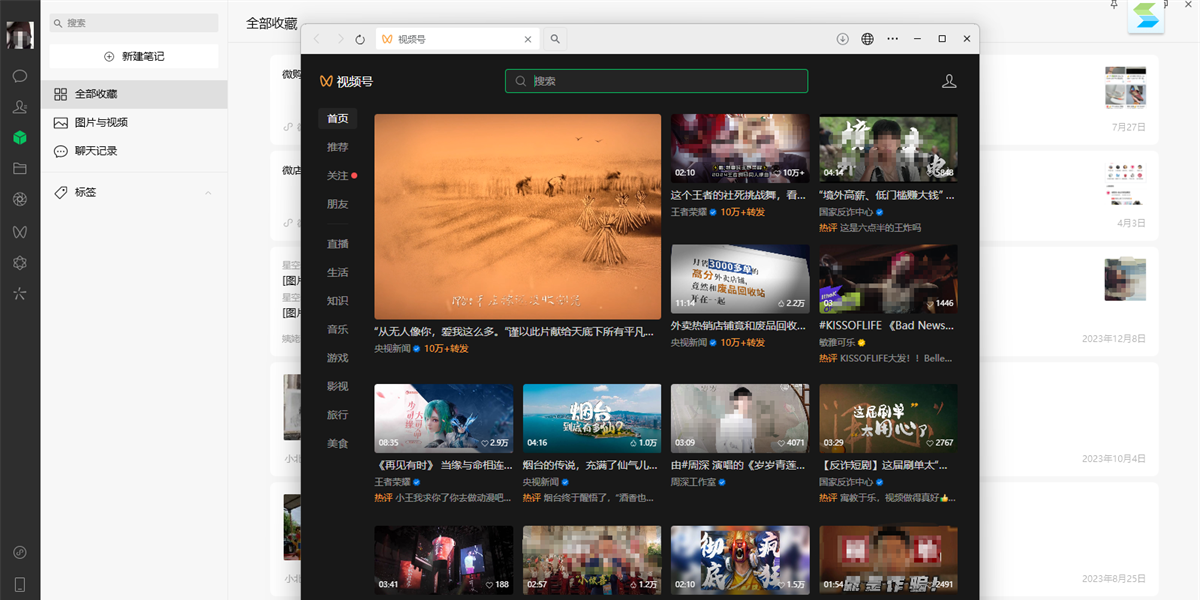
Task: Collapse the 标签 section chevron
Action: (209, 192)
